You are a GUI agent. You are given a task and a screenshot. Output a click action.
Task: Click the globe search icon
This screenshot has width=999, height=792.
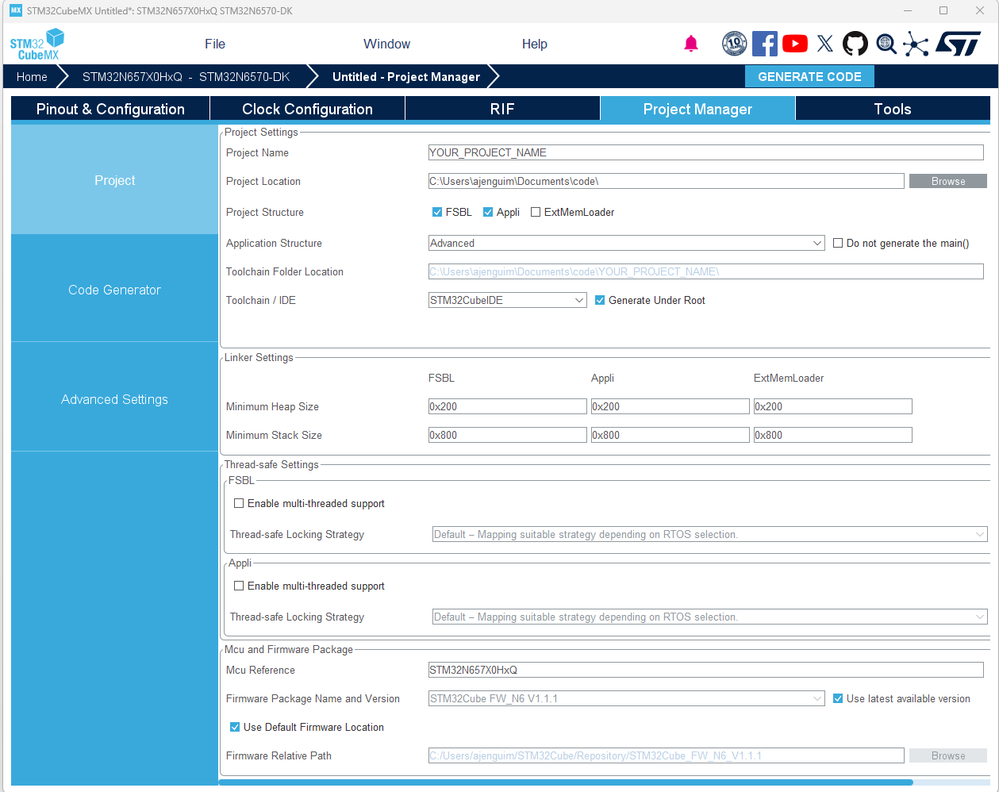[x=886, y=43]
